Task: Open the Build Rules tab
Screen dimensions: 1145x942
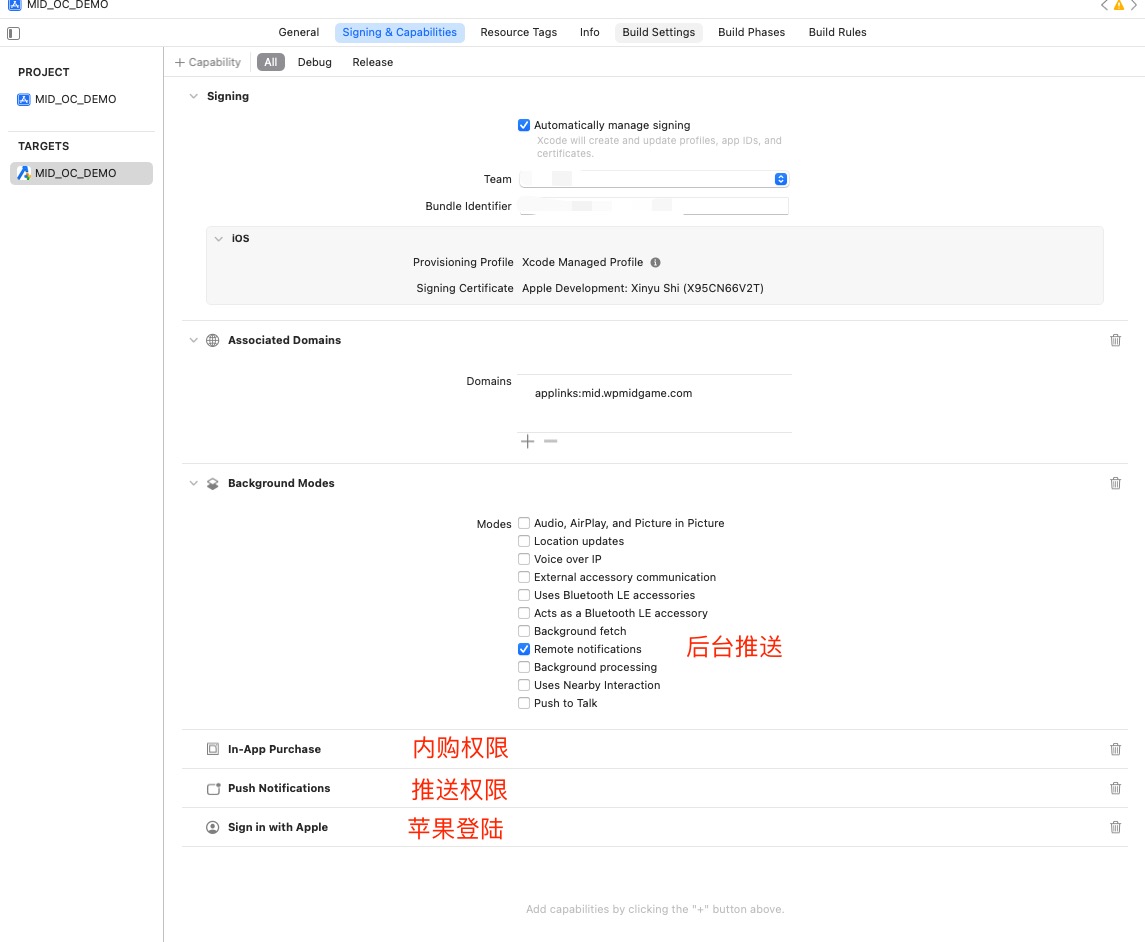Action: coord(838,32)
